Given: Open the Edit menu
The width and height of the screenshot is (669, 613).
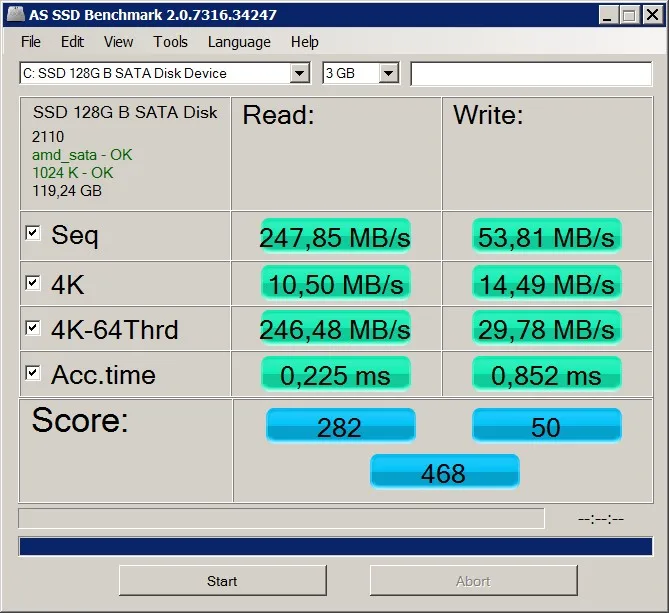Looking at the screenshot, I should [72, 42].
